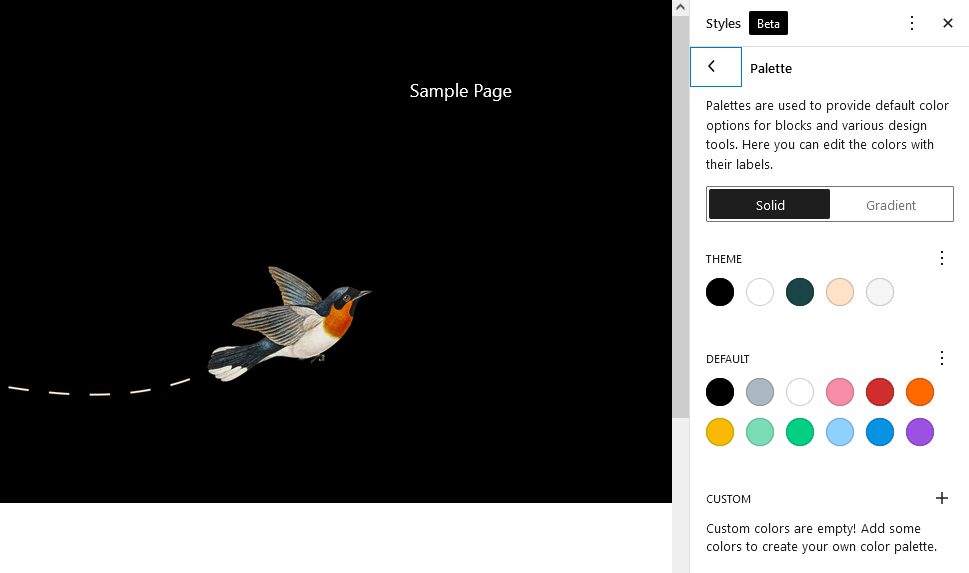Select light green swatch in Default palette
This screenshot has height=573, width=969.
tap(760, 432)
